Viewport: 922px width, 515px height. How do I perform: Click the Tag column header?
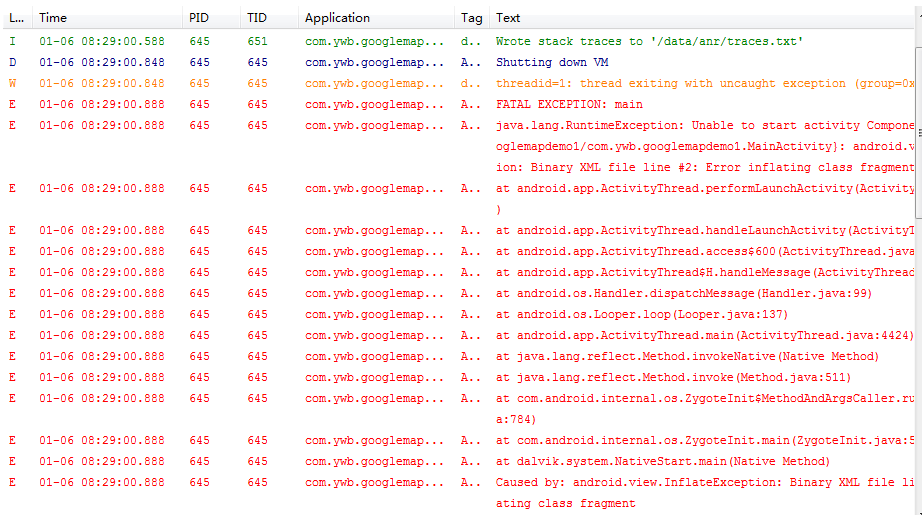coord(472,18)
